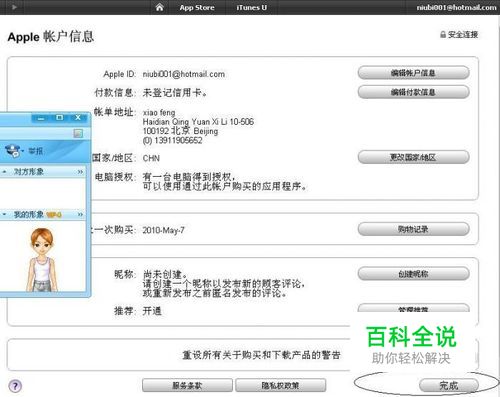Click the 对方形象 header text
Screen dimensions: 500x397
(x=29, y=172)
